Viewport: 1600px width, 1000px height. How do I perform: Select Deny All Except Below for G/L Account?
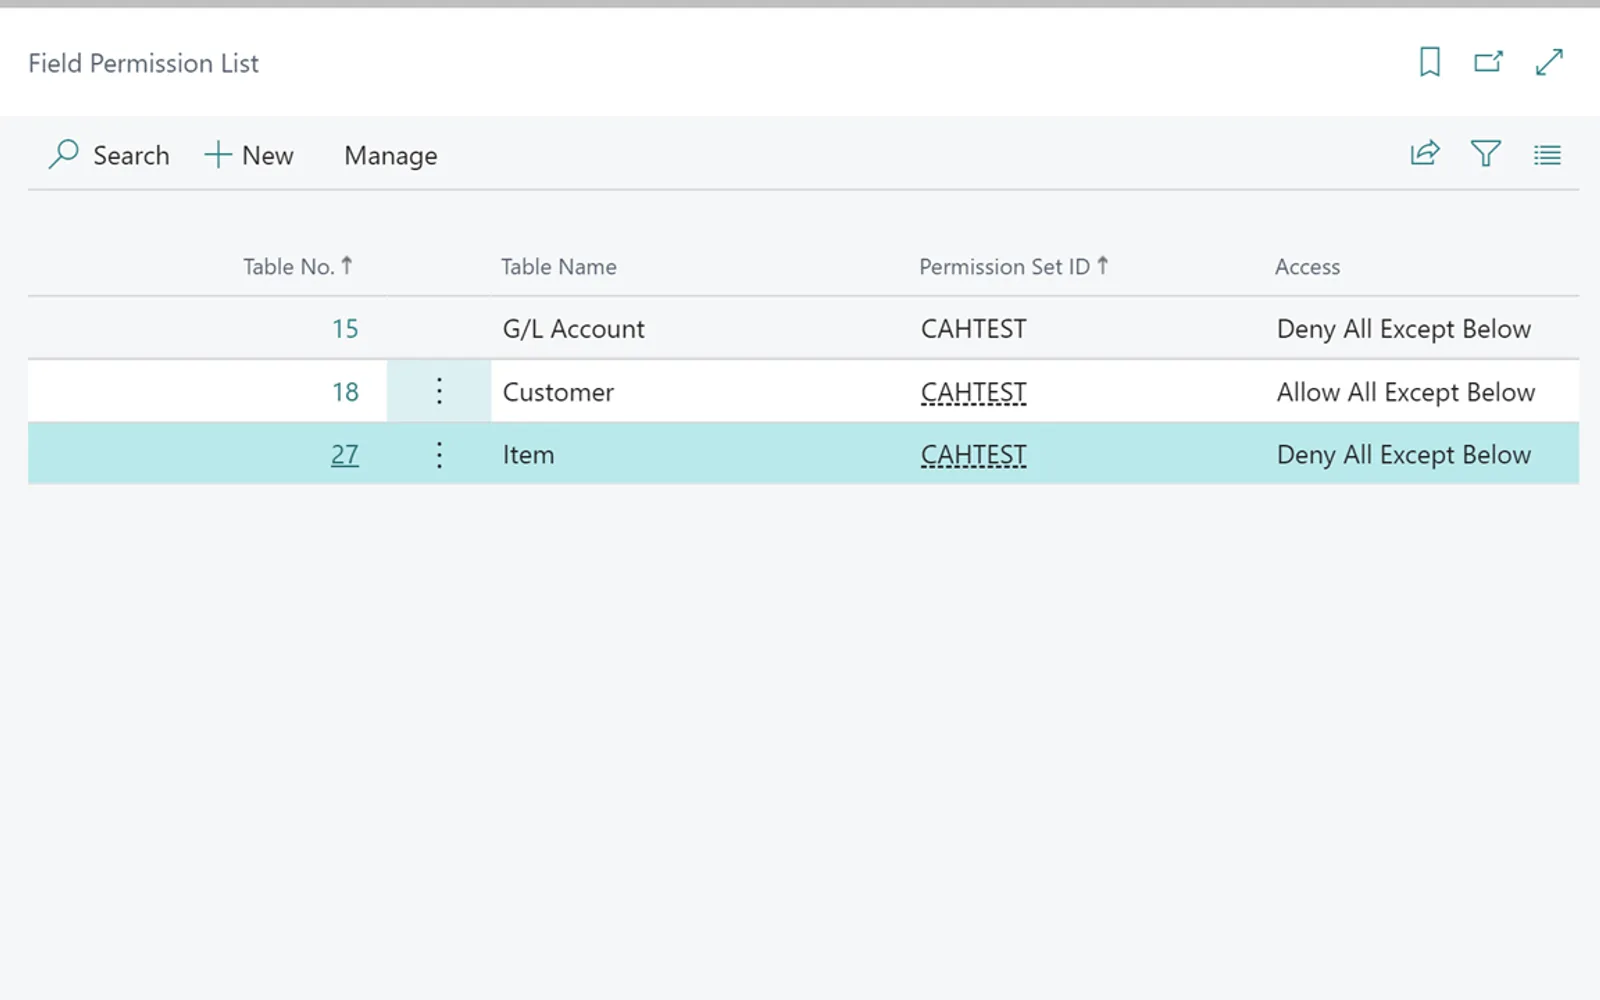1404,329
